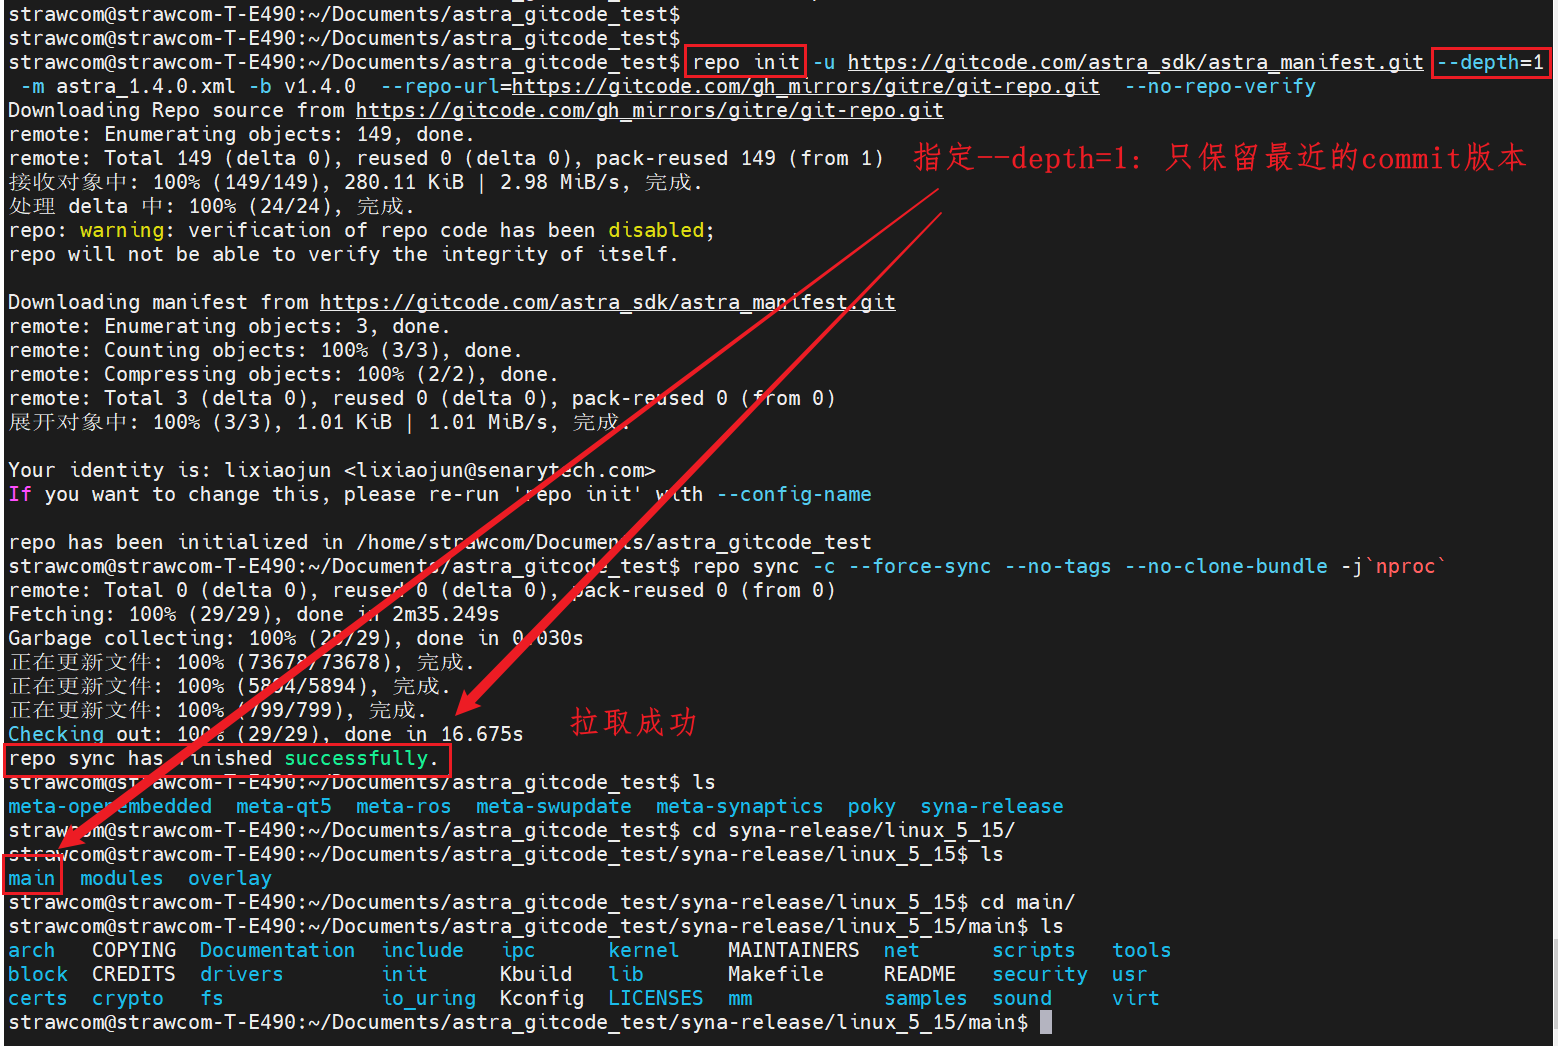Image resolution: width=1558 pixels, height=1046 pixels.
Task: Click the samples directory name
Action: click(925, 998)
